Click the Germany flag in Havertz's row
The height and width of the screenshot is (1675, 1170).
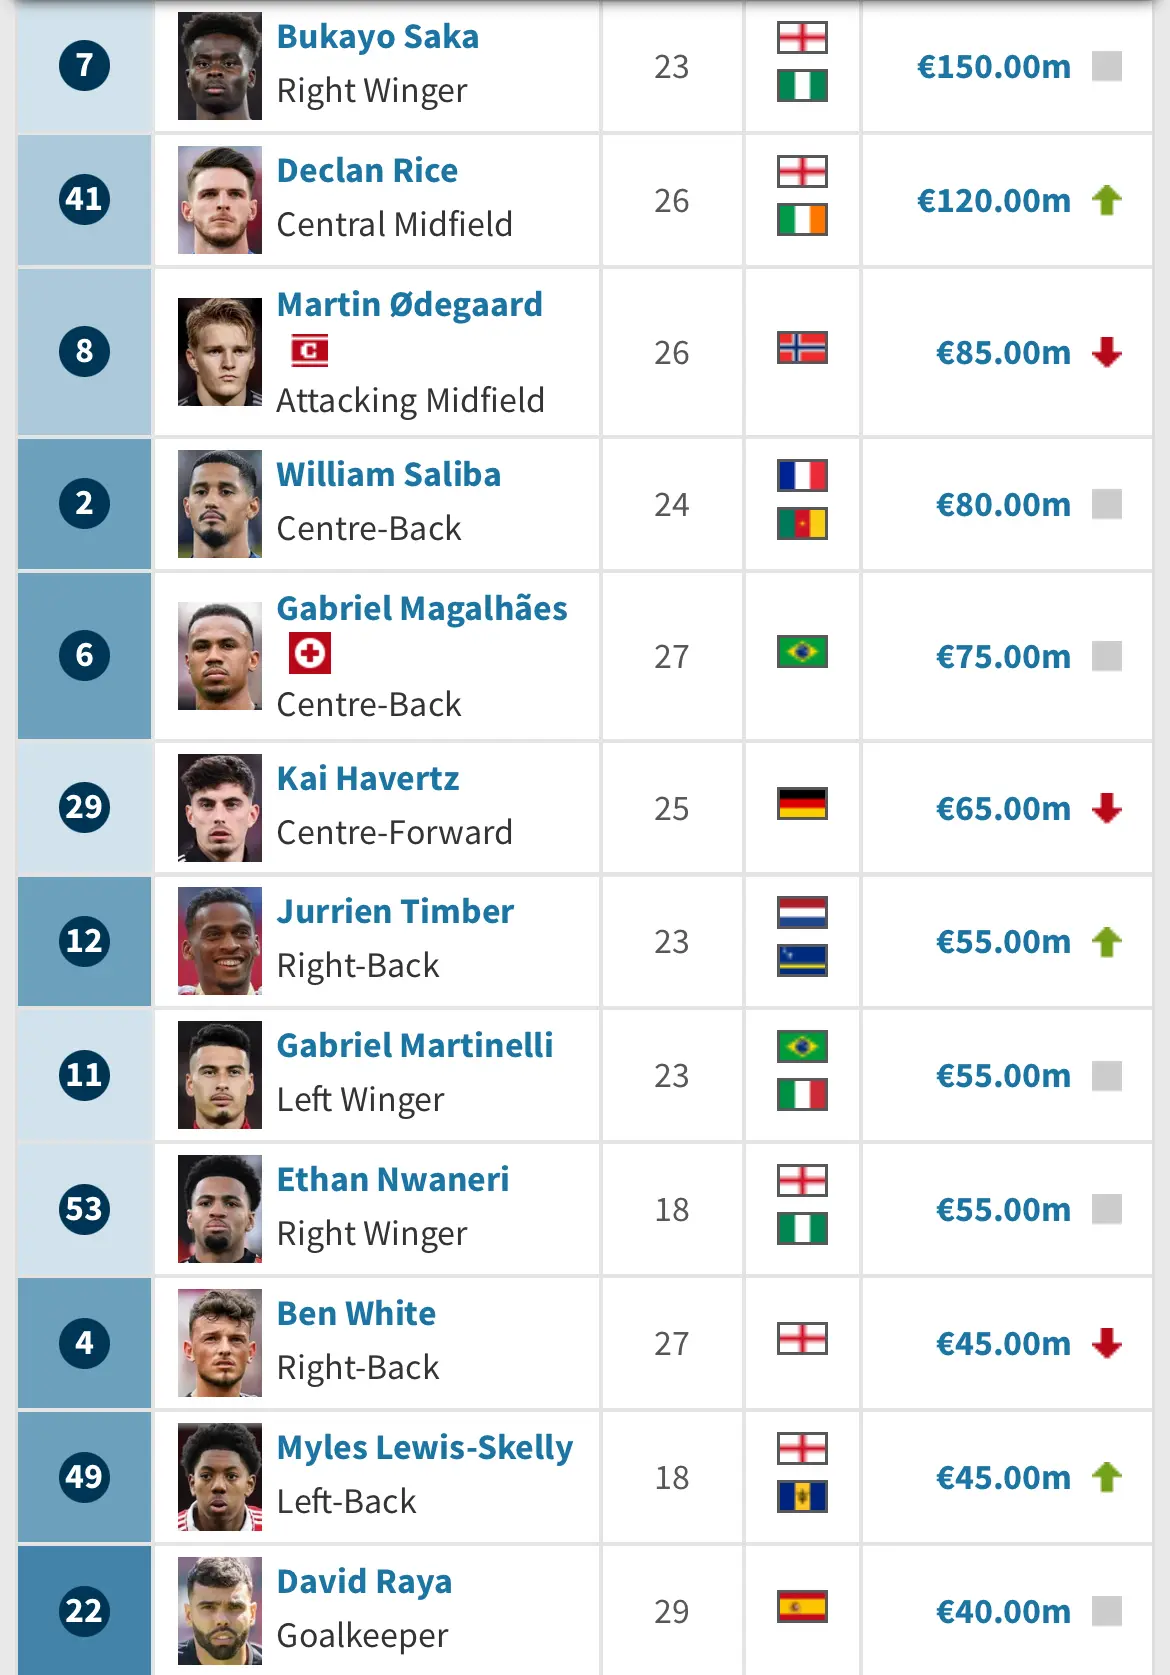[802, 804]
